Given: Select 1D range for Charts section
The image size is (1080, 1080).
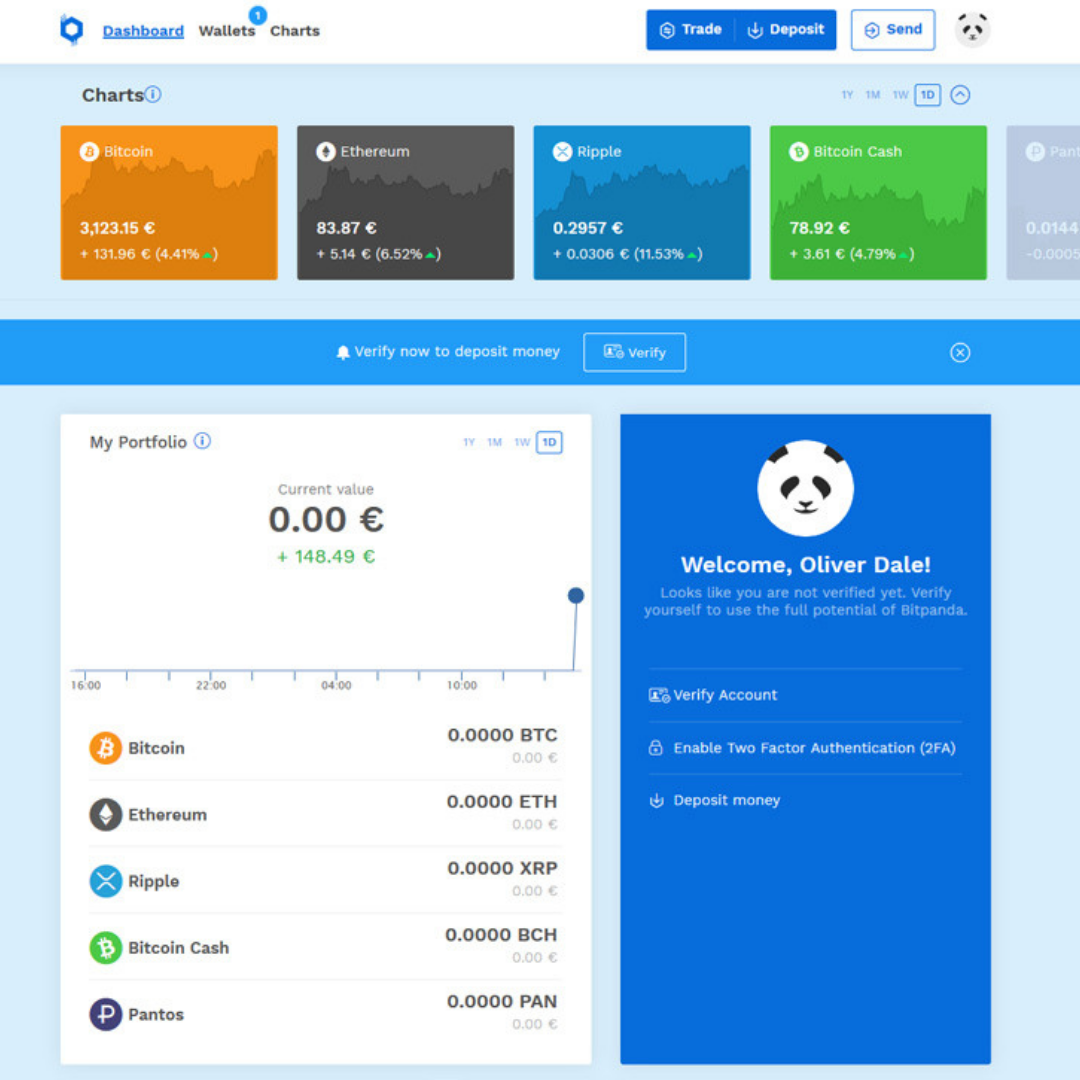Looking at the screenshot, I should click(928, 95).
